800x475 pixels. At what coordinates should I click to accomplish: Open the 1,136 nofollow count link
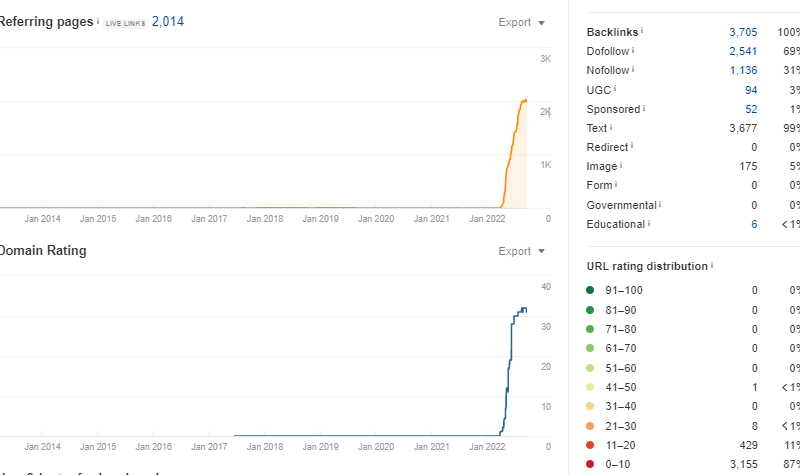(x=743, y=70)
